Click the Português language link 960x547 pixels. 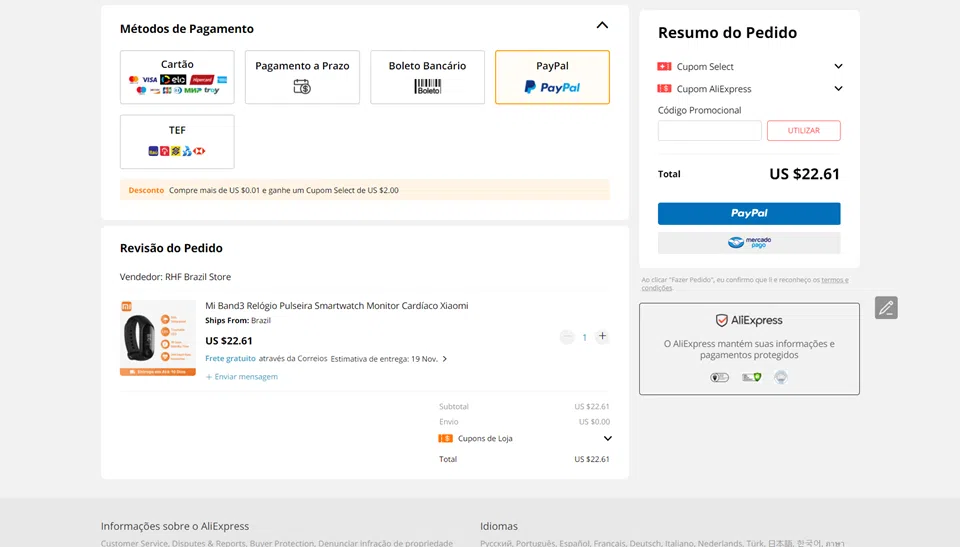(536, 543)
